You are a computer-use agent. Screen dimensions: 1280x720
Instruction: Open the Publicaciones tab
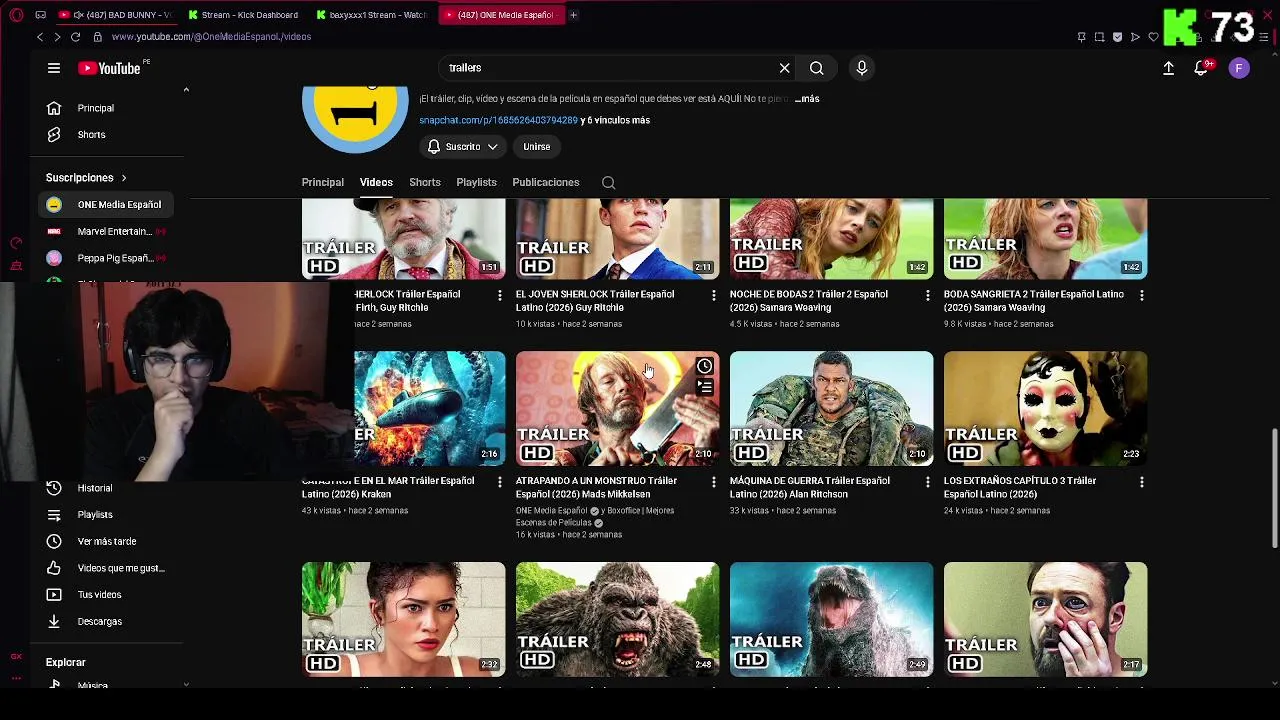tap(546, 183)
